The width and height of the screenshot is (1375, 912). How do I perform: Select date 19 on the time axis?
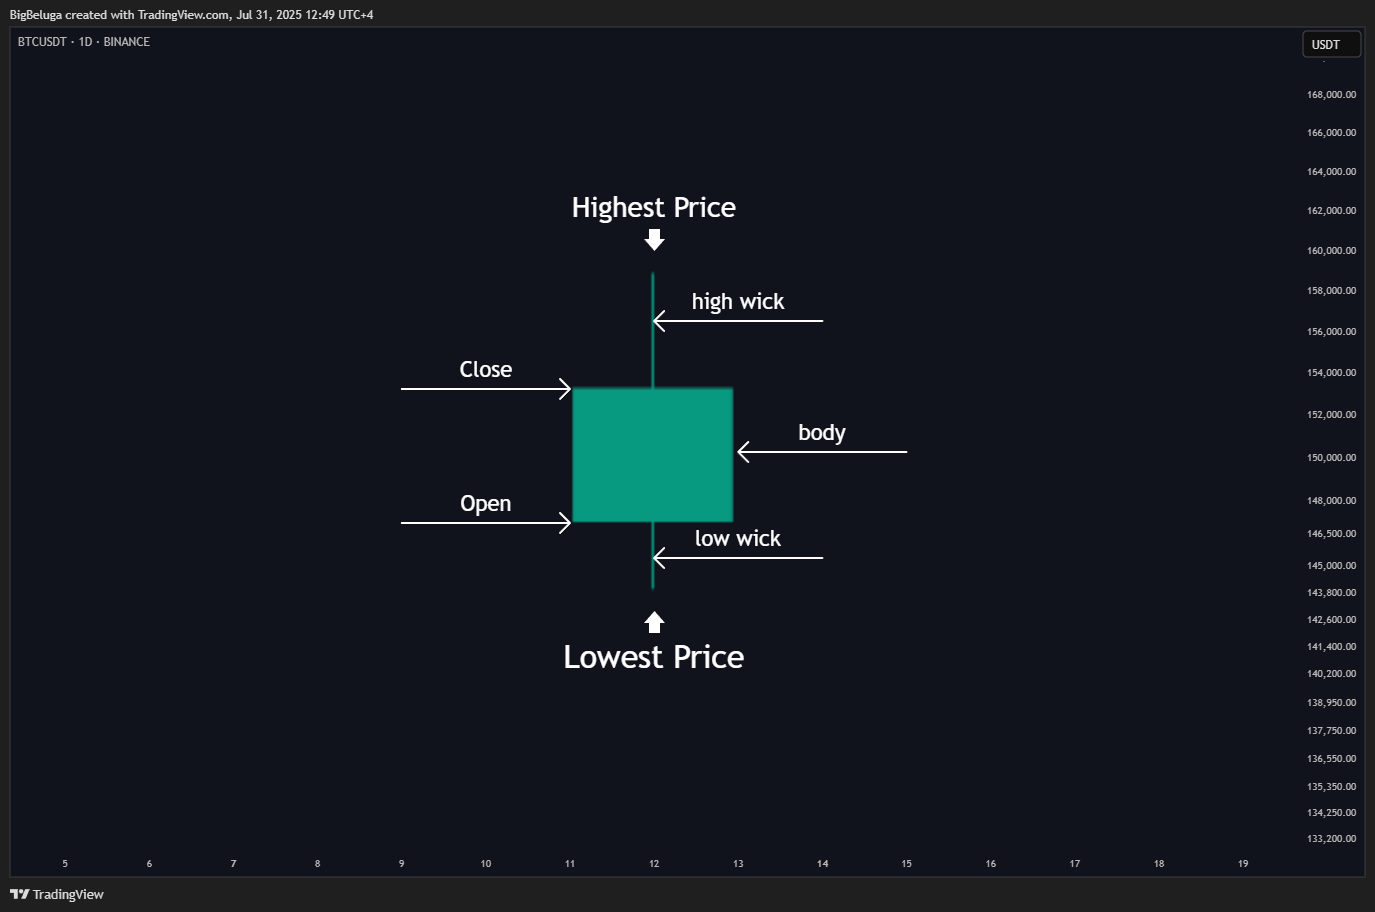click(x=1243, y=864)
